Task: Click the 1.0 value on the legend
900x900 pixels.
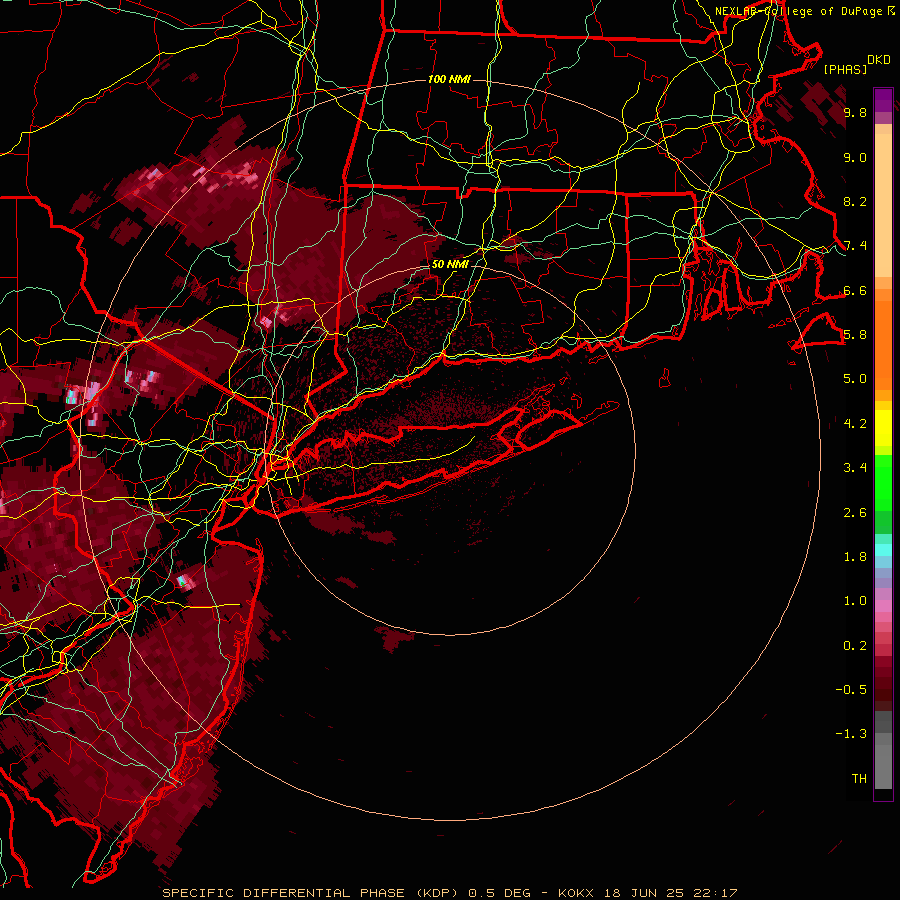Action: tap(855, 601)
